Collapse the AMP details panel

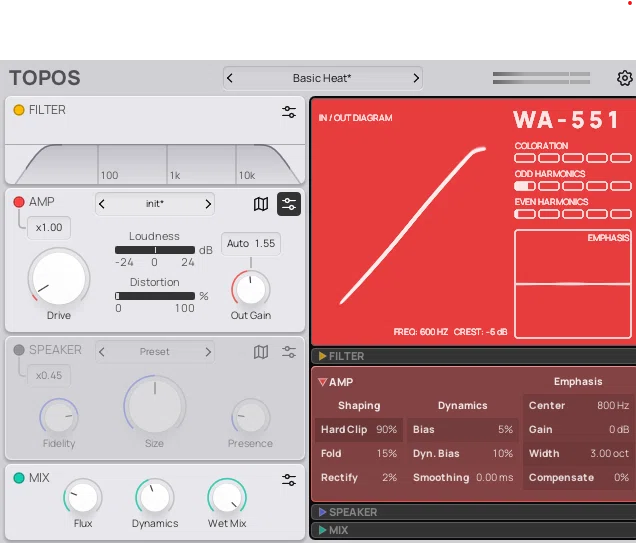tap(322, 382)
